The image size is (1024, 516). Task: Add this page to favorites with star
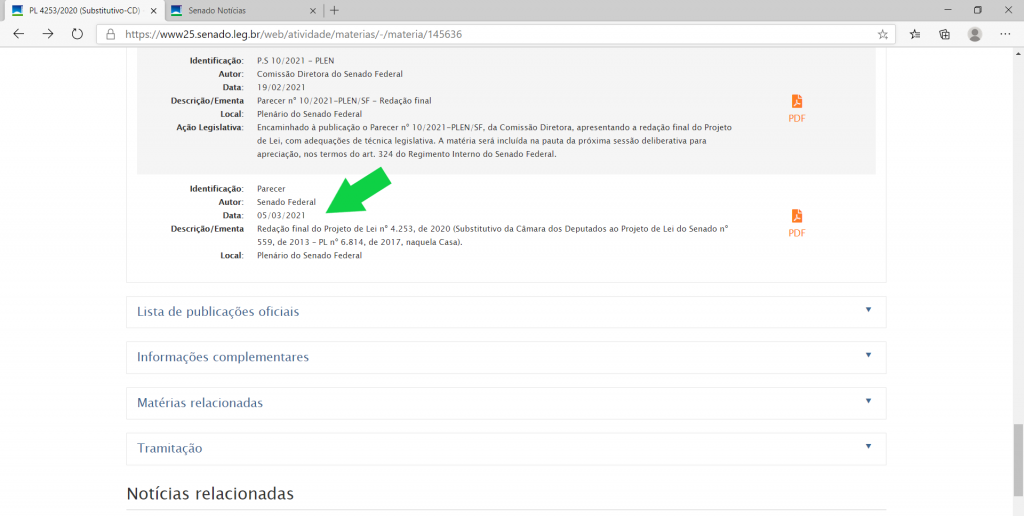pos(882,34)
